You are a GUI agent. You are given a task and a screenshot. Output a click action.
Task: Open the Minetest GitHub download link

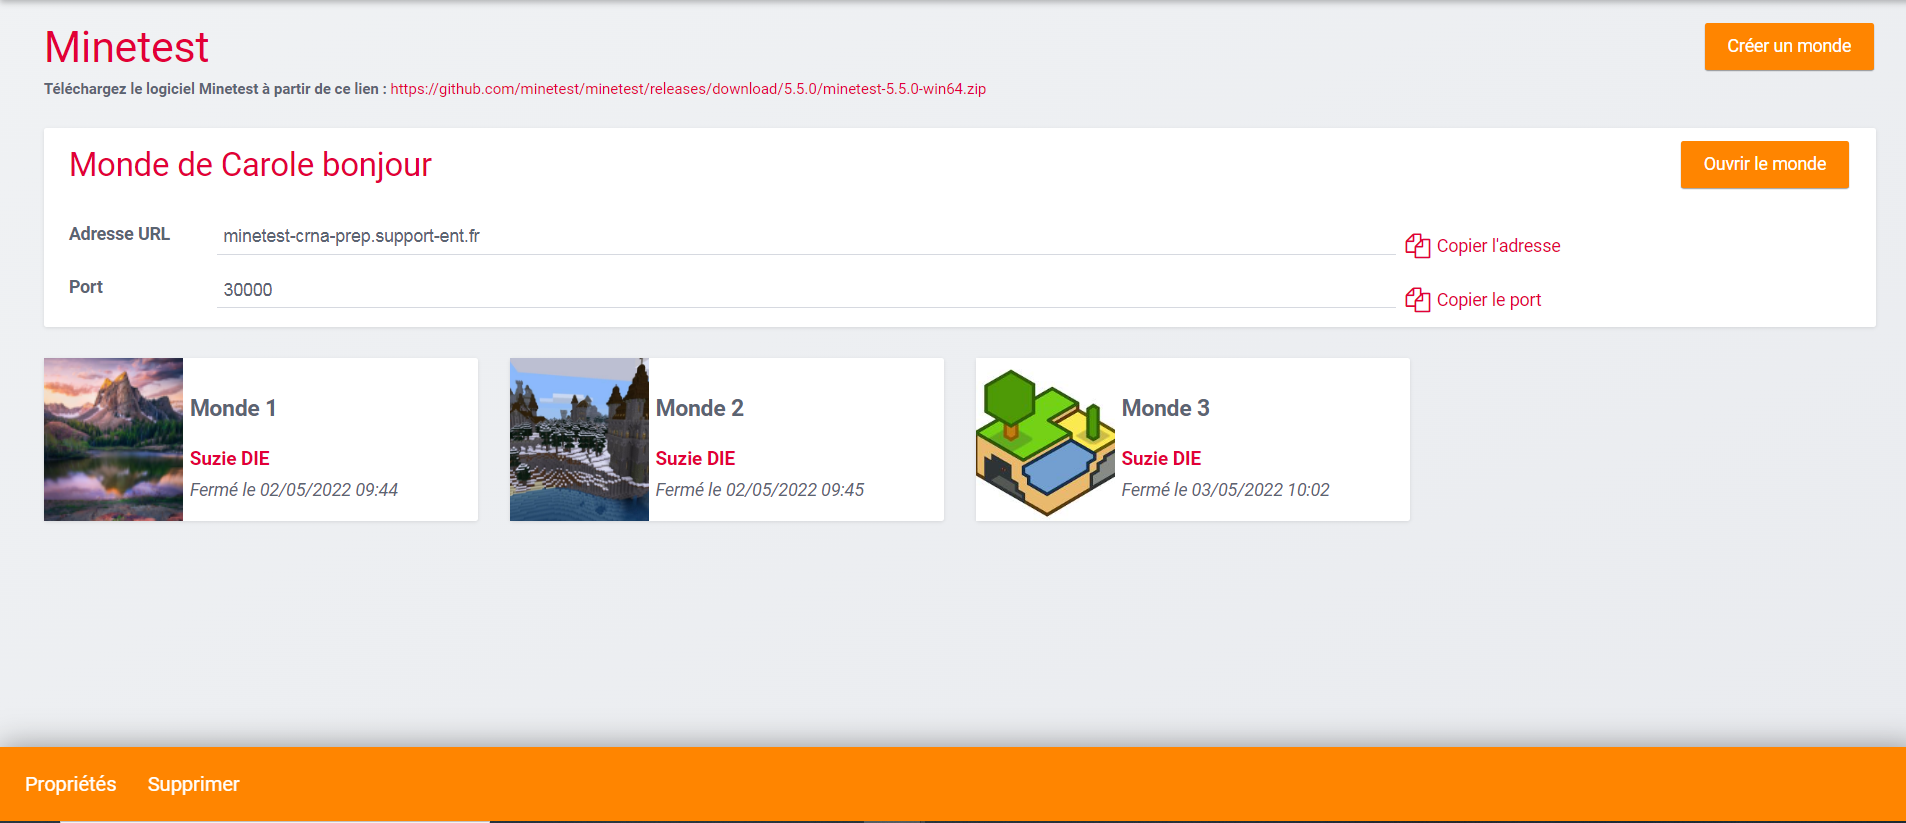(x=688, y=89)
